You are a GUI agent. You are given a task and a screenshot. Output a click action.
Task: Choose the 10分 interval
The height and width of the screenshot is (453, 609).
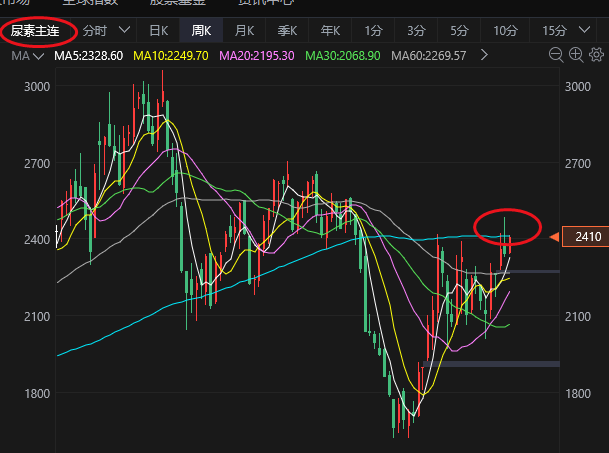point(504,31)
